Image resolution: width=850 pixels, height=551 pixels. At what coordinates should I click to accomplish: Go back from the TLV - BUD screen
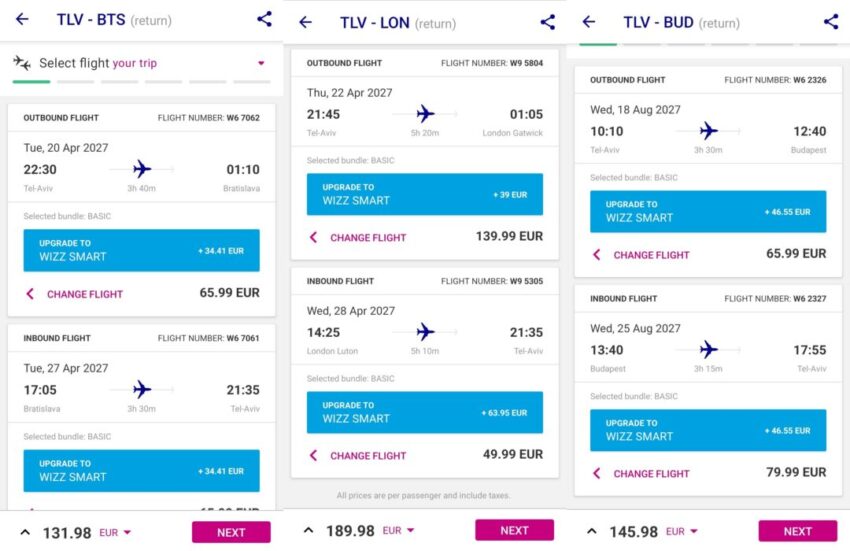coord(589,22)
